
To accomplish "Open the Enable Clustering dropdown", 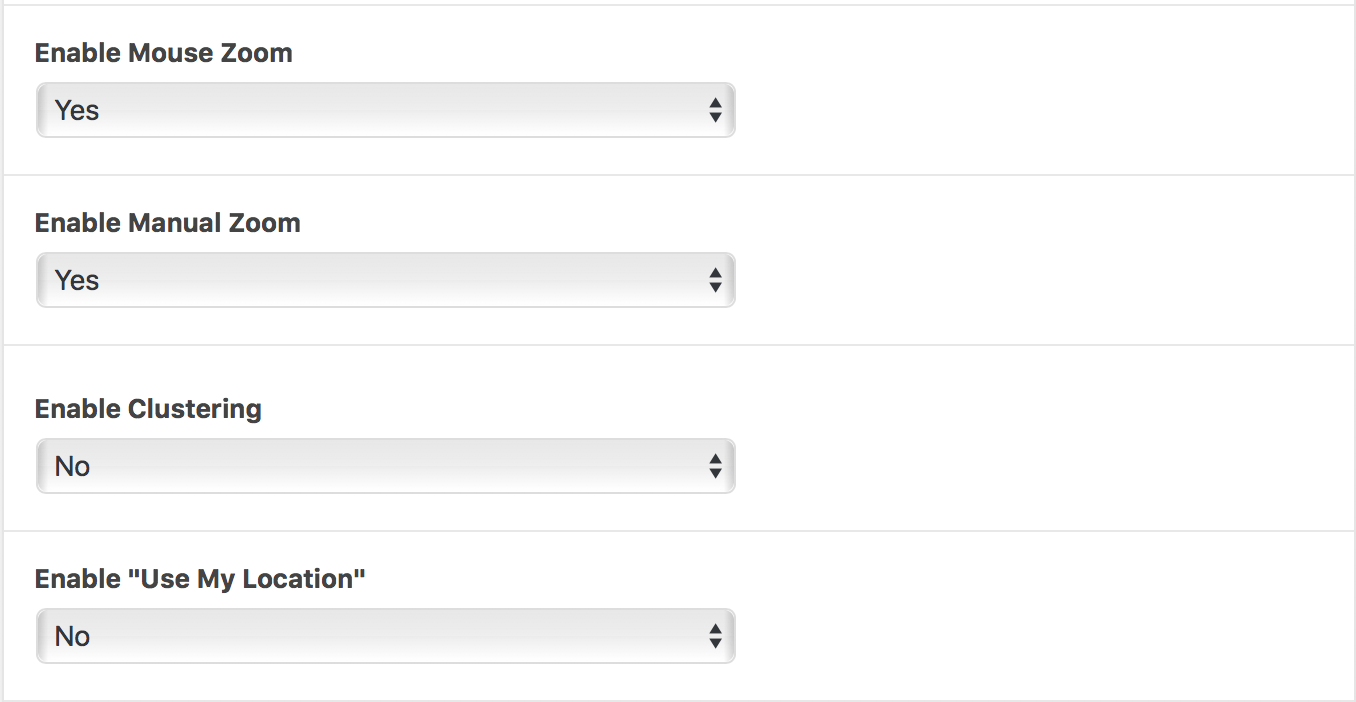I will pos(385,466).
